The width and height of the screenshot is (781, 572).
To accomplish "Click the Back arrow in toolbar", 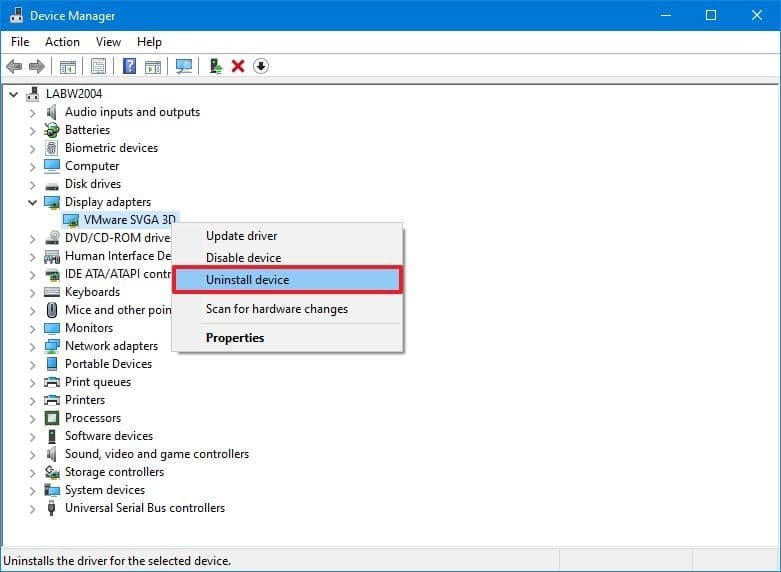I will click(x=14, y=66).
